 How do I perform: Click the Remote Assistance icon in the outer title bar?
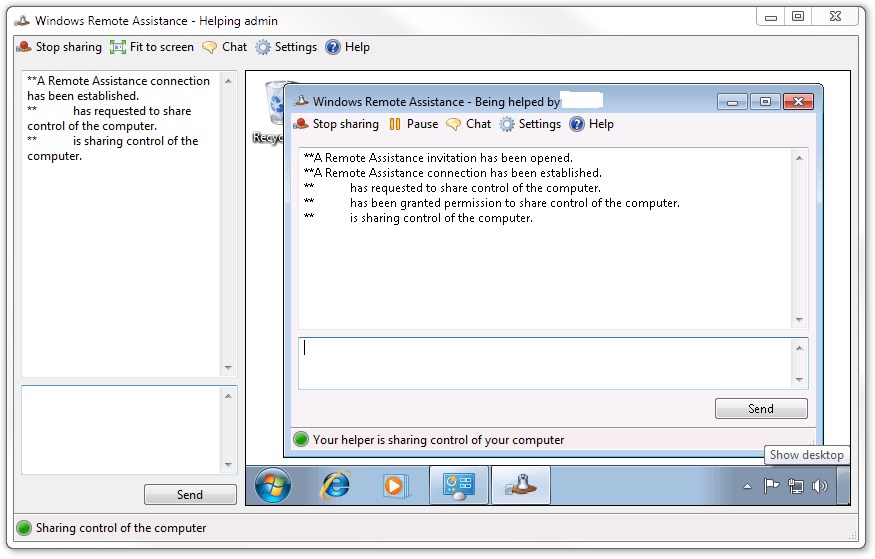click(22, 21)
